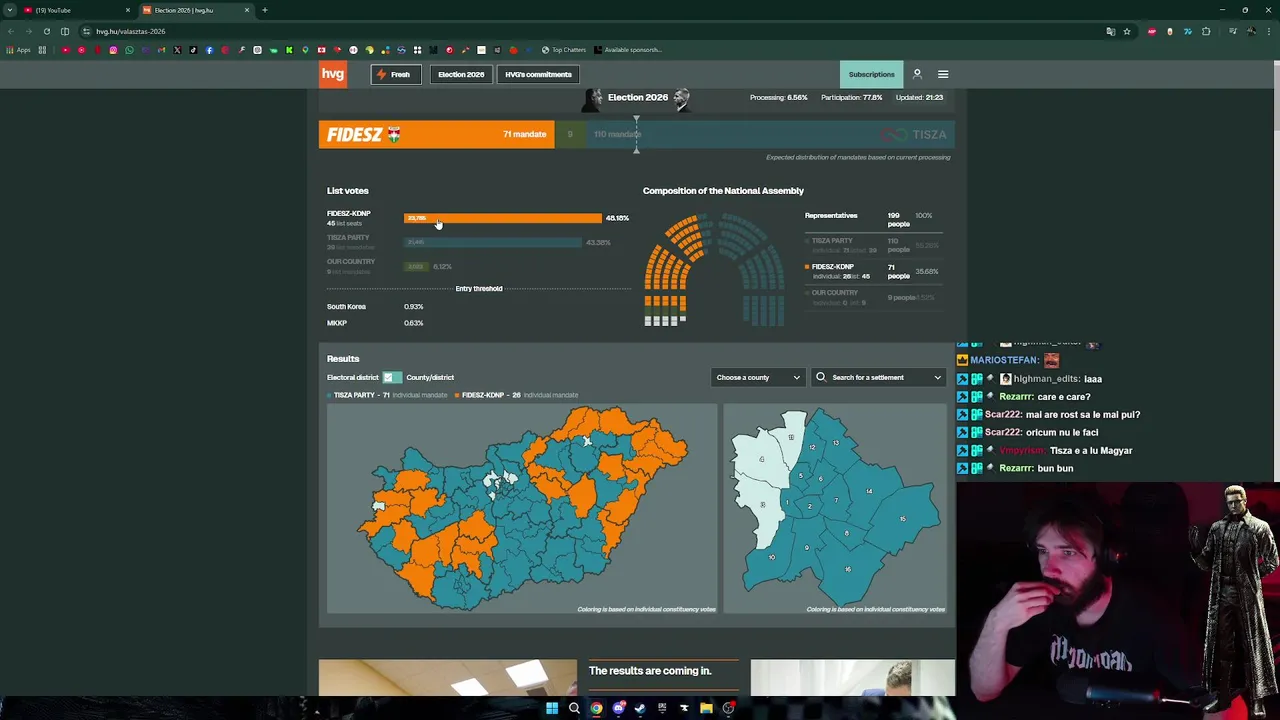Screen dimensions: 1280x720
Task: Select the Tisza Party representatives legend row
Action: pyautogui.click(x=872, y=245)
